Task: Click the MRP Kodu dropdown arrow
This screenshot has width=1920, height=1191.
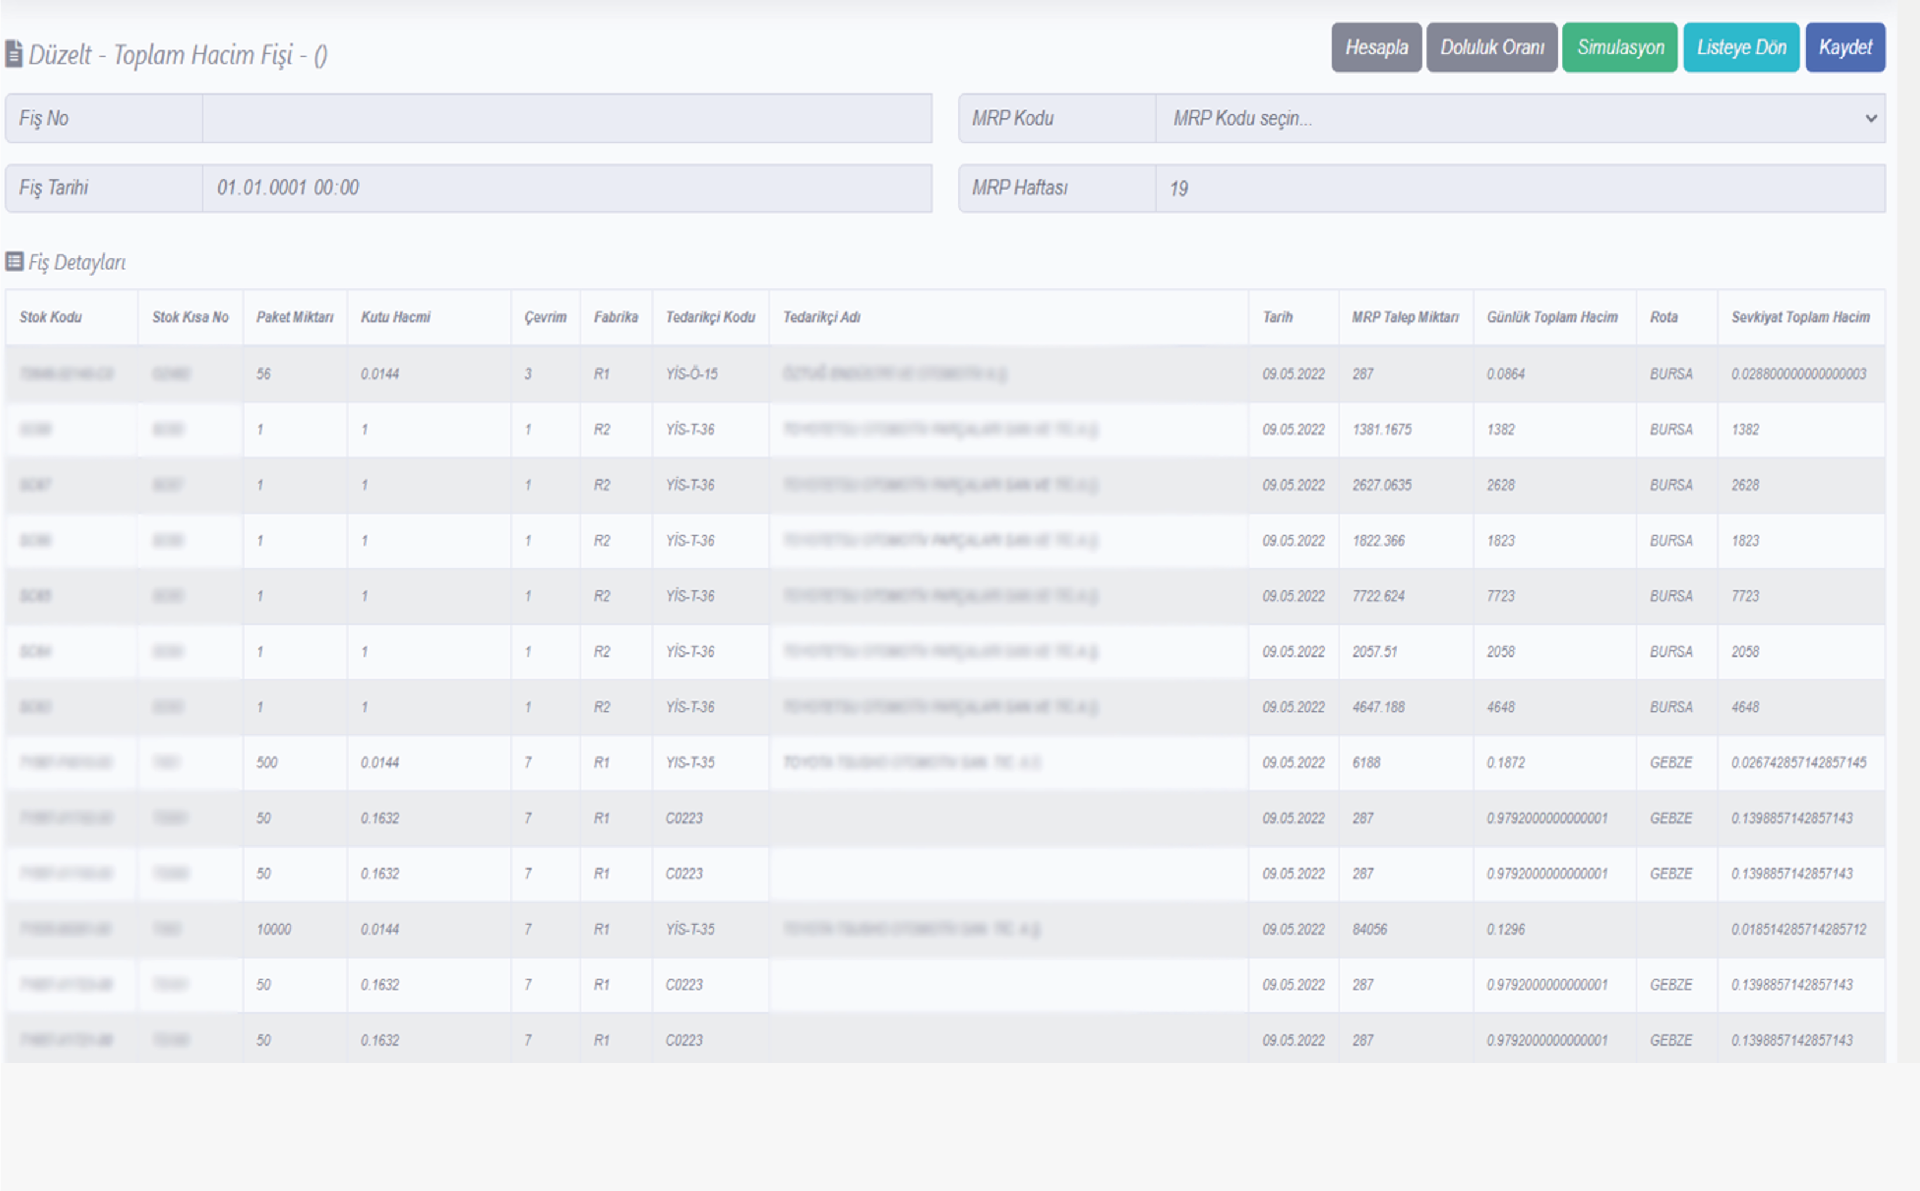Action: (1870, 118)
